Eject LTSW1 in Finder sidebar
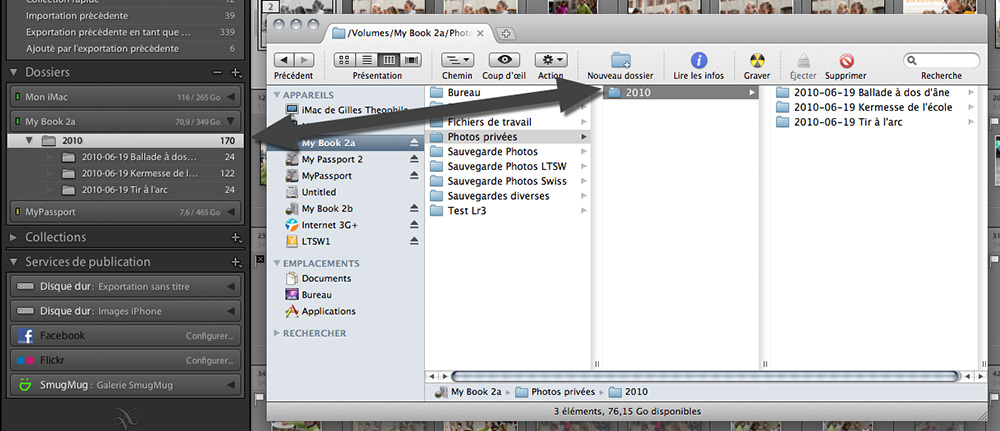 pos(414,242)
